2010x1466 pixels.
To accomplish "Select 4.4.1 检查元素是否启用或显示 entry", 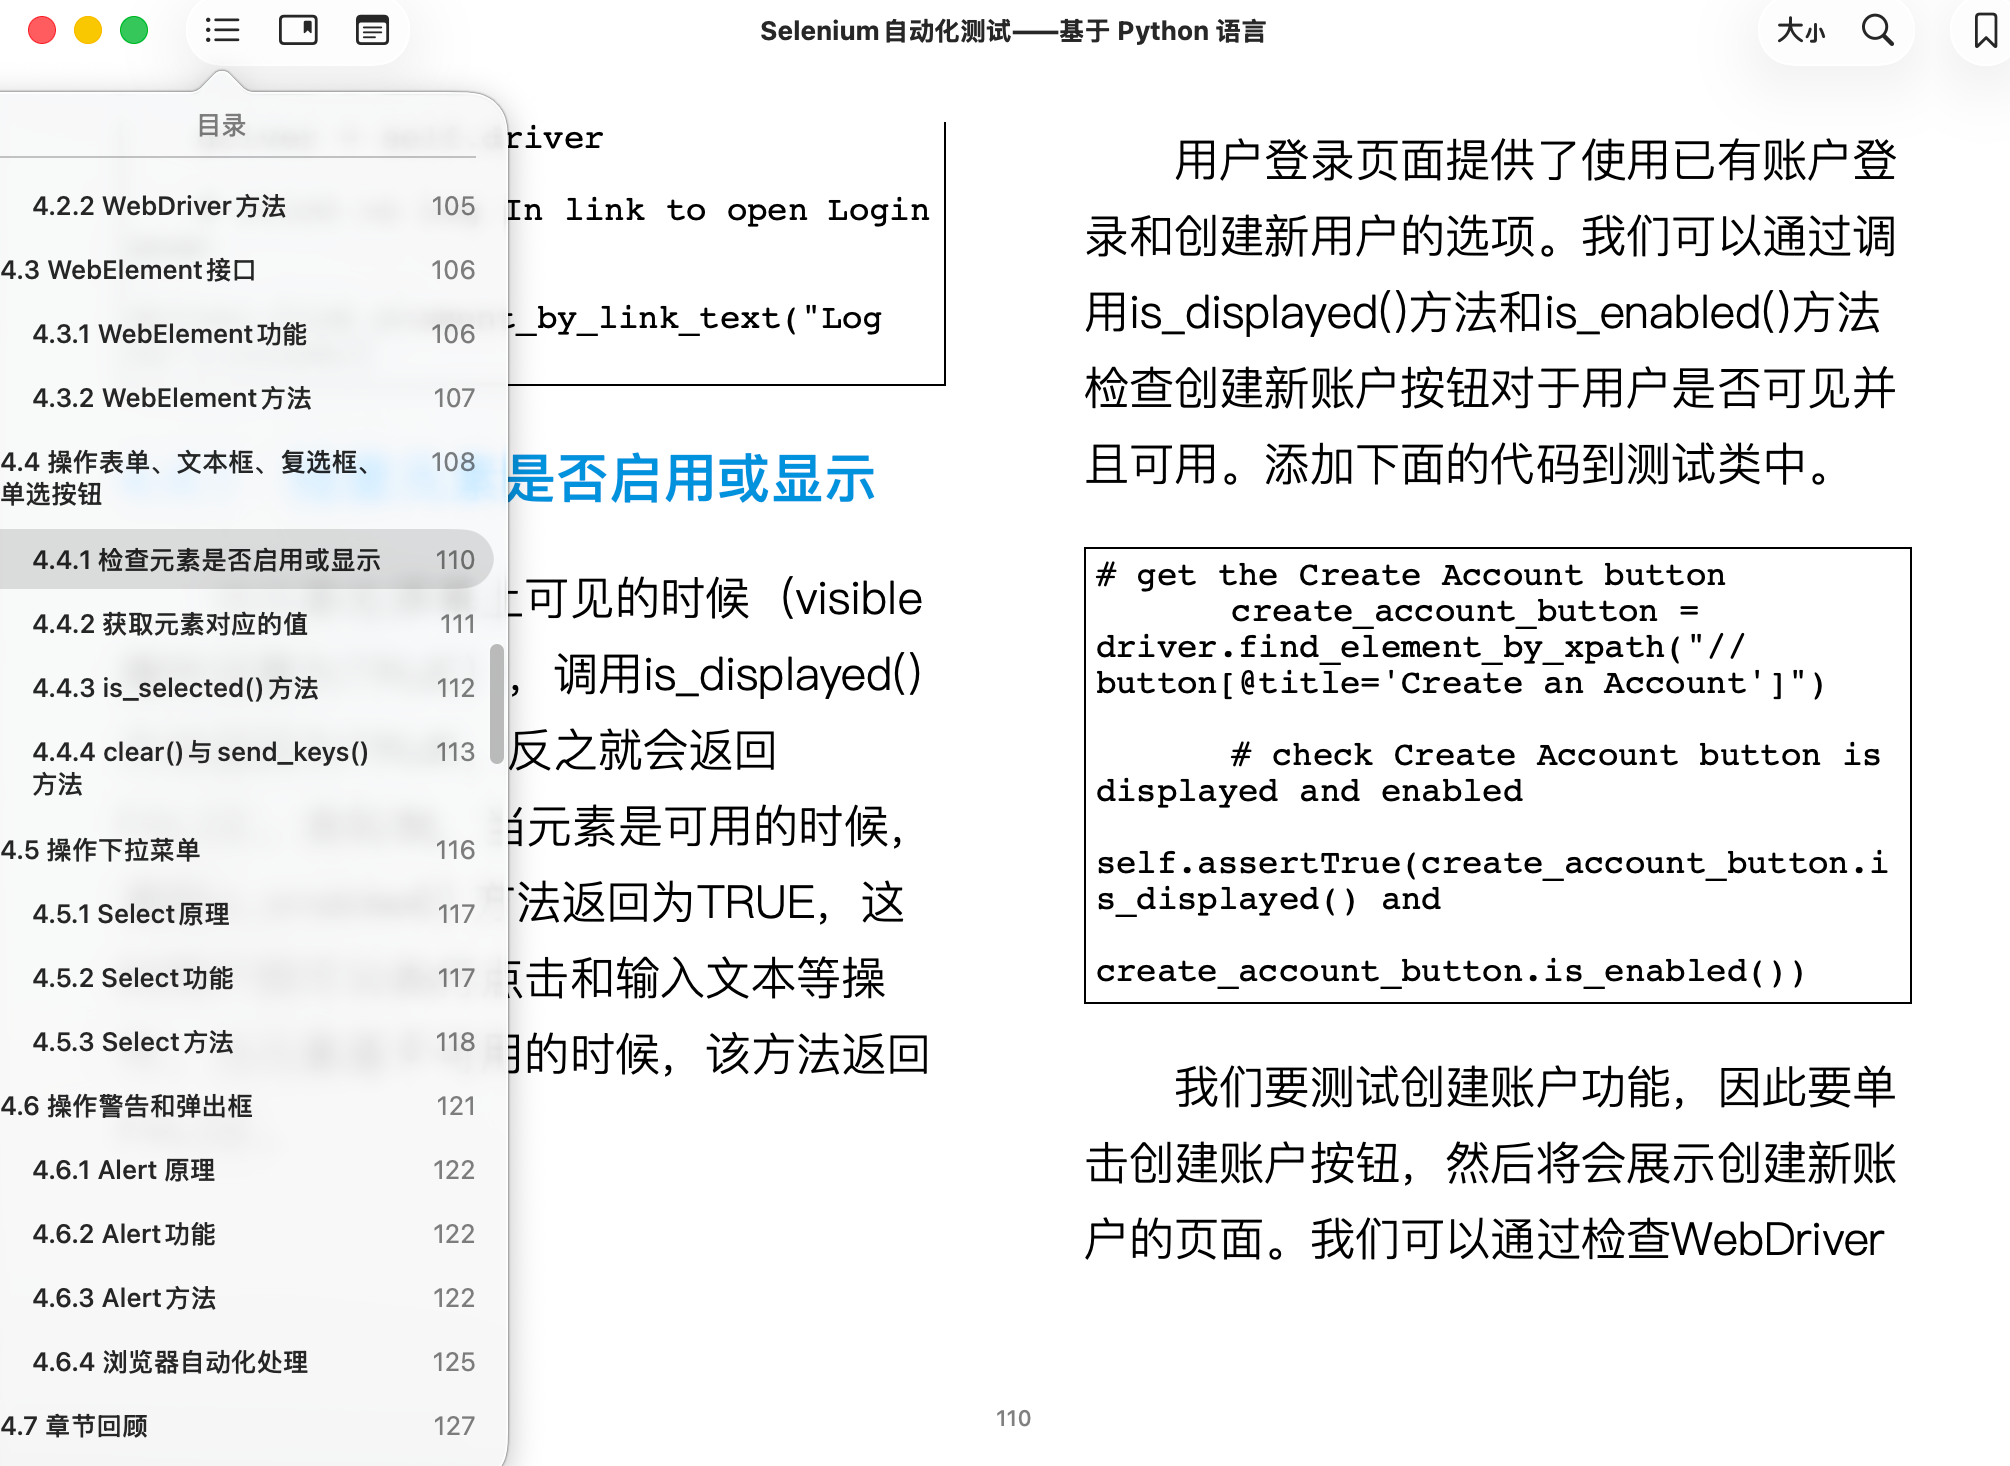I will coord(206,560).
